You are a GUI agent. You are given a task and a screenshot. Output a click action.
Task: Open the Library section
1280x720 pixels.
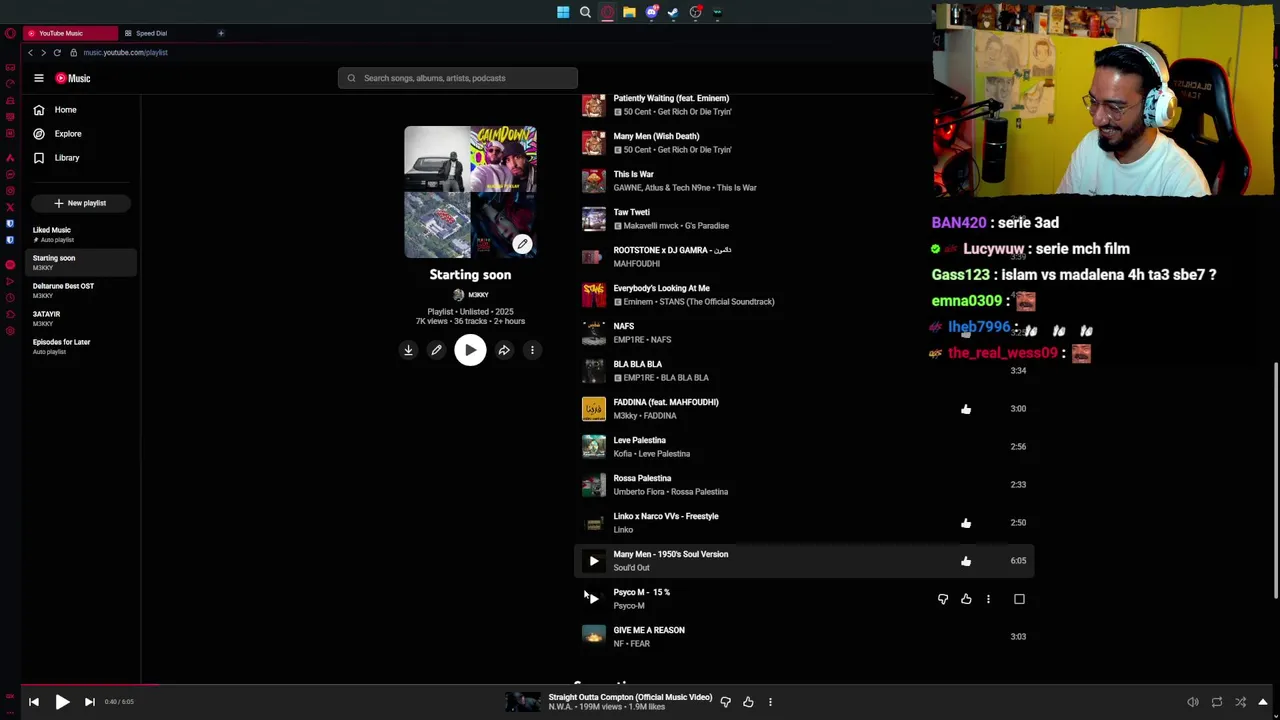67,158
